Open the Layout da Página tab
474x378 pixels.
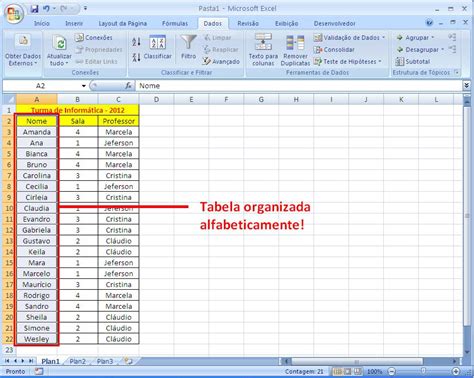coord(123,23)
